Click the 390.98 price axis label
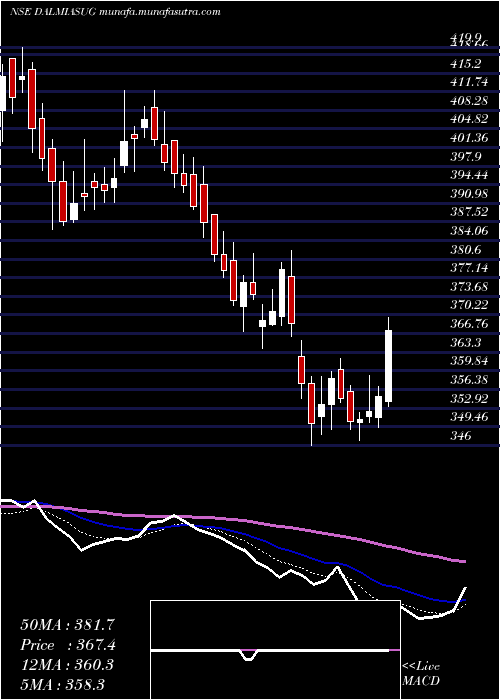The width and height of the screenshot is (500, 700). tap(469, 194)
